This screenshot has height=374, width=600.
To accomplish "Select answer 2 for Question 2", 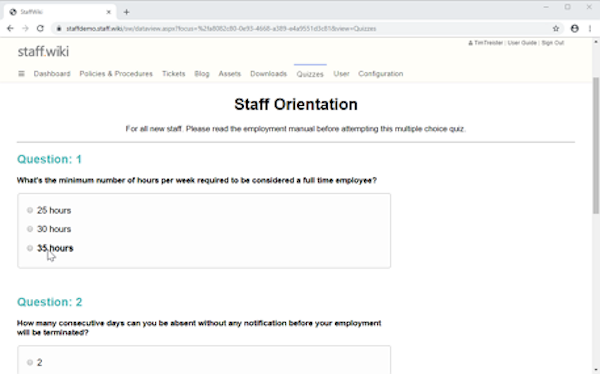I will click(x=30, y=363).
